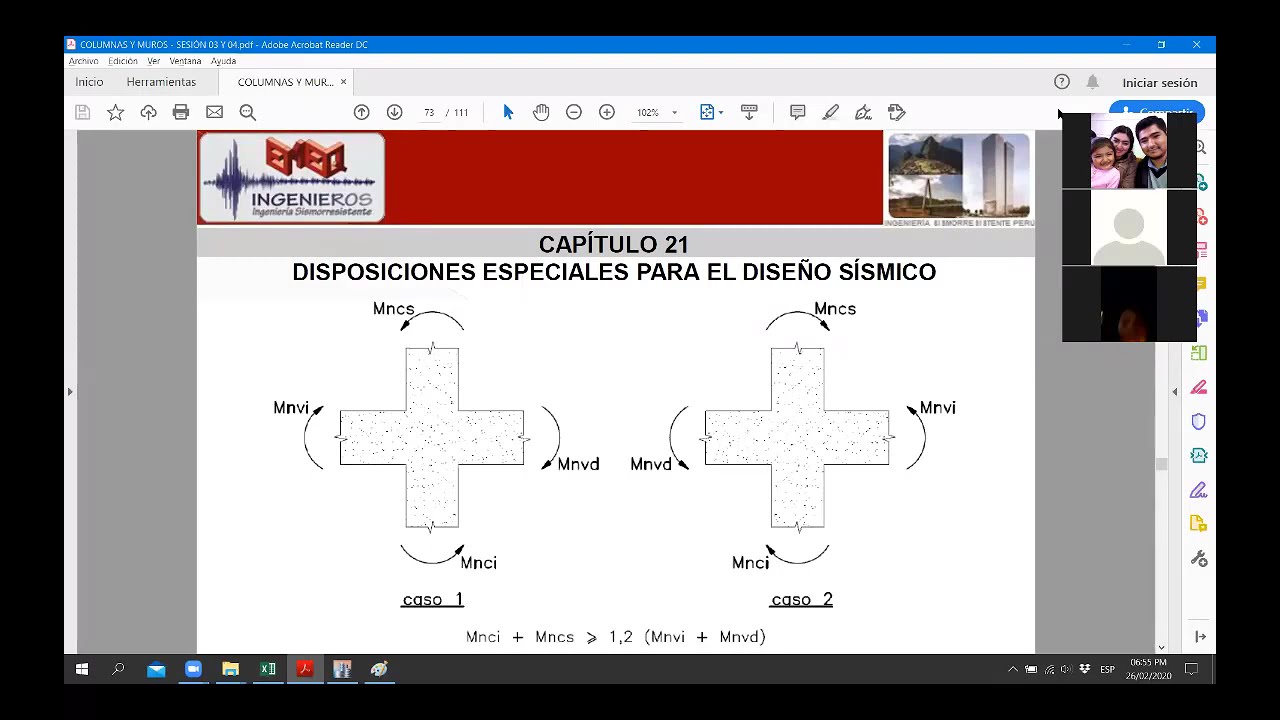Select the COLUMNAS Y MUR... document tab
The height and width of the screenshot is (720, 1280).
click(285, 82)
